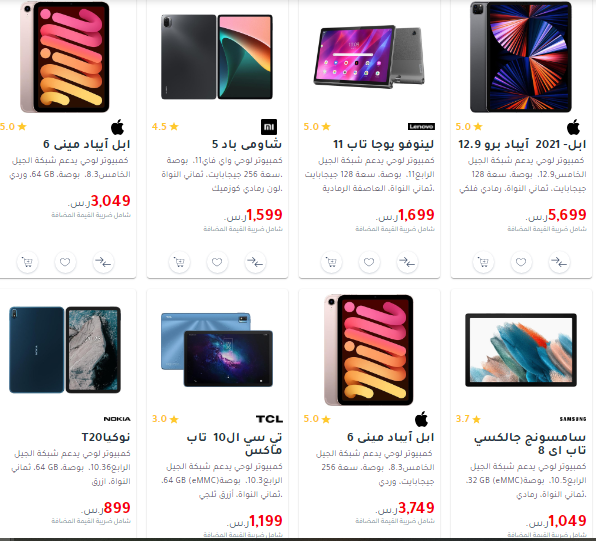
Task: Open Samsung Galaxy Tab A8 title link
Action: click(529, 444)
